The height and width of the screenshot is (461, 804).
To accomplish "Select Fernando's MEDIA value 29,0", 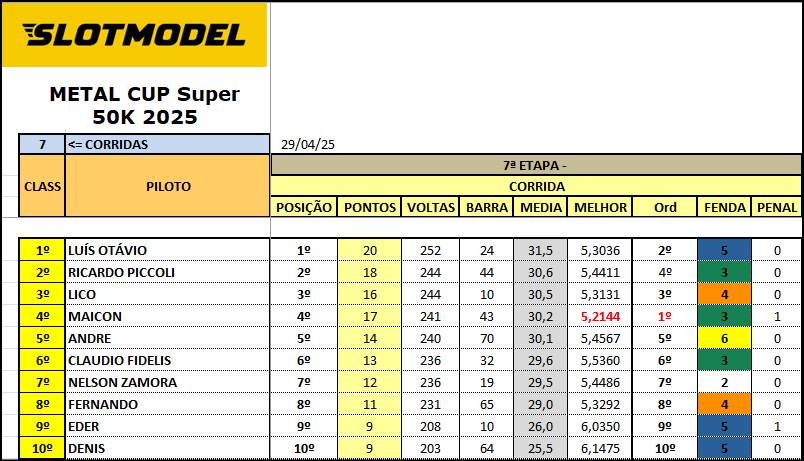I will coord(540,405).
